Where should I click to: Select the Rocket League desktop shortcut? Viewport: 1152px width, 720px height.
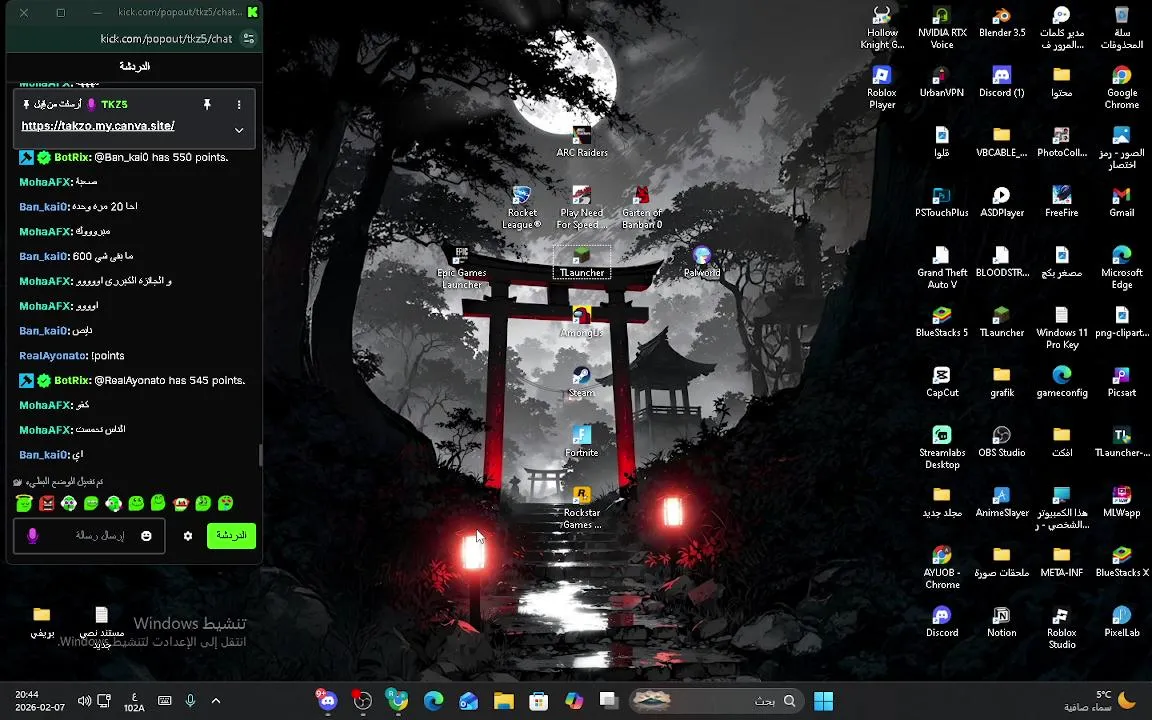[x=522, y=207]
